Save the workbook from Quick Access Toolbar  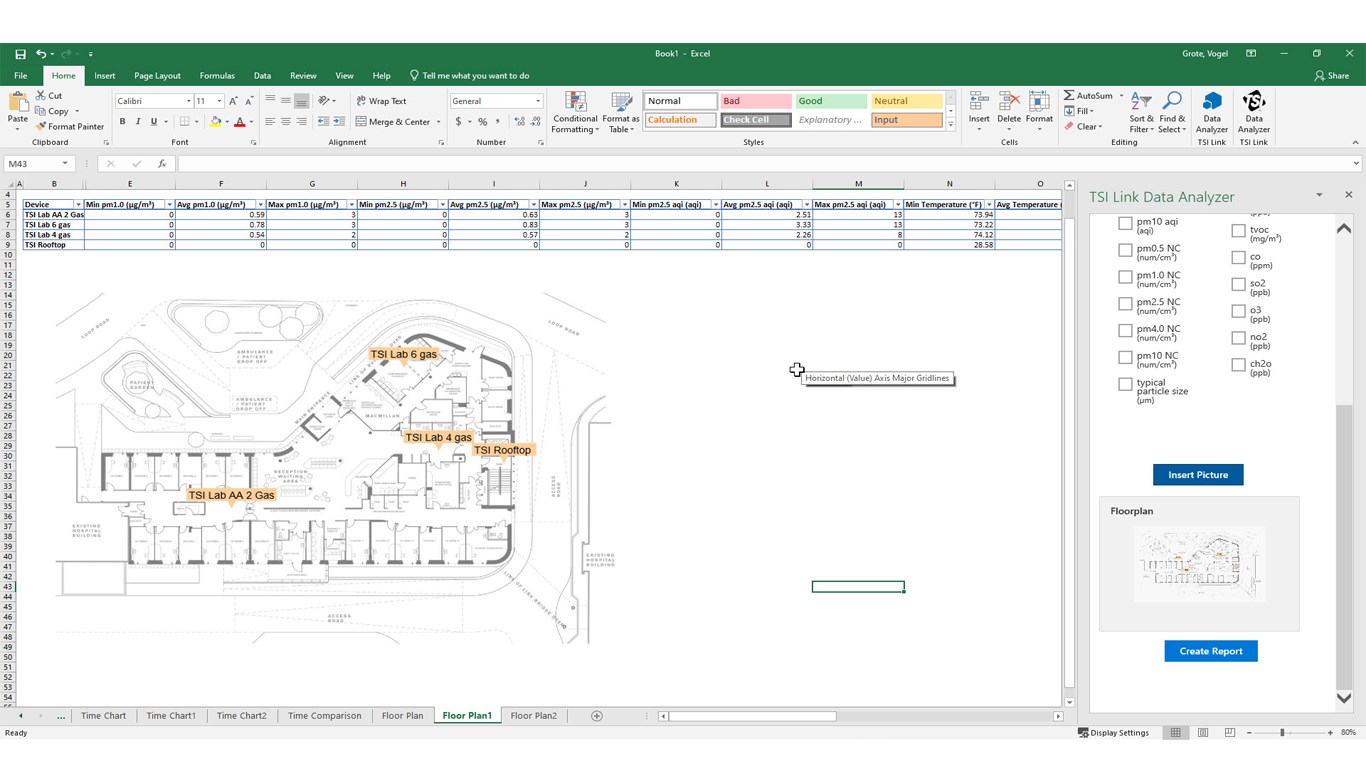(x=20, y=54)
